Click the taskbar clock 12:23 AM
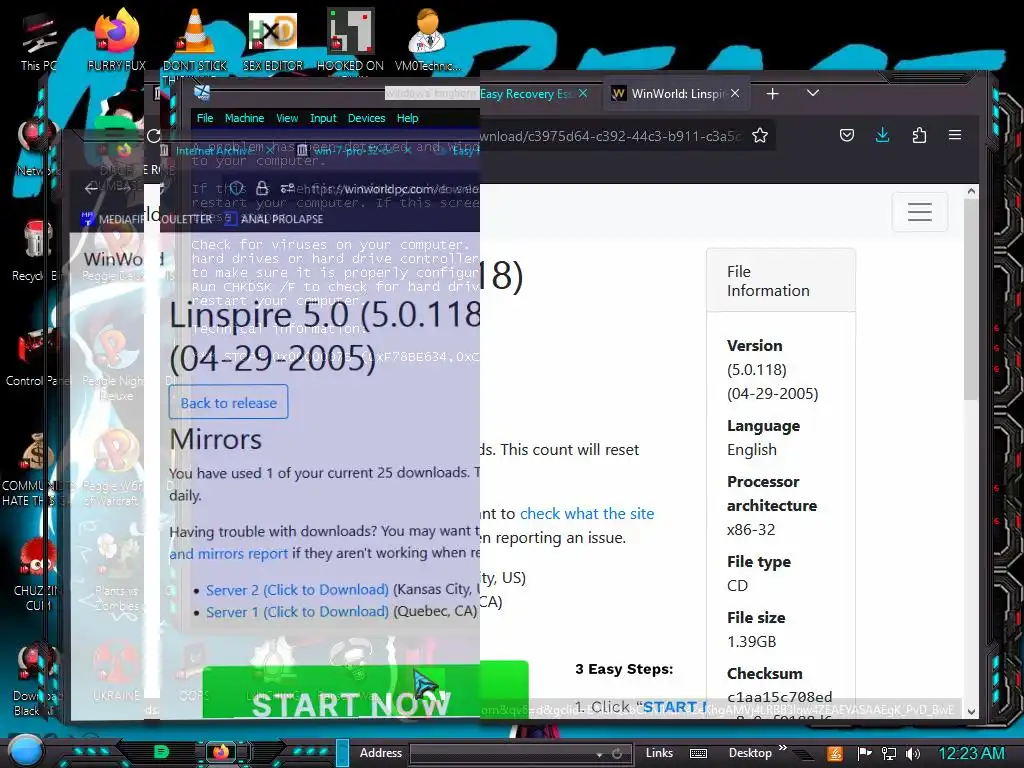 click(x=971, y=753)
